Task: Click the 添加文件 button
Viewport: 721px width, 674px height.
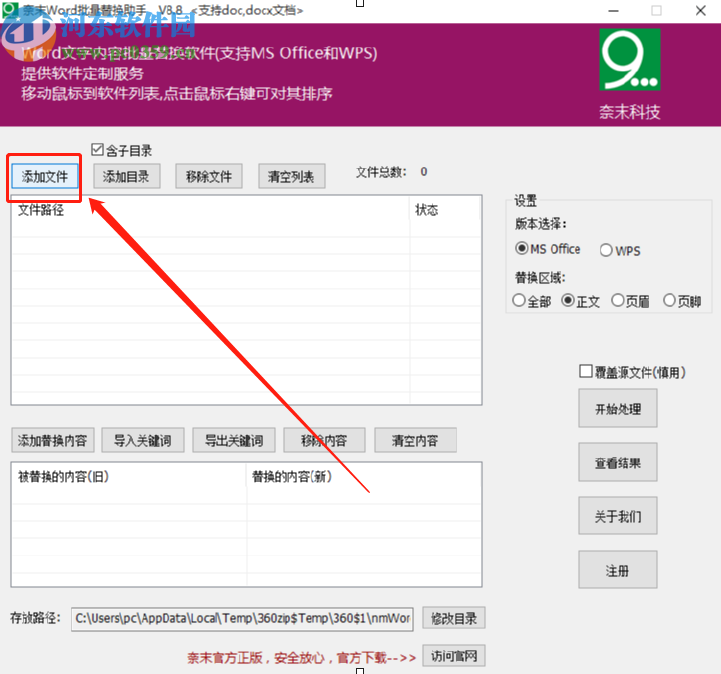Action: pos(44,176)
